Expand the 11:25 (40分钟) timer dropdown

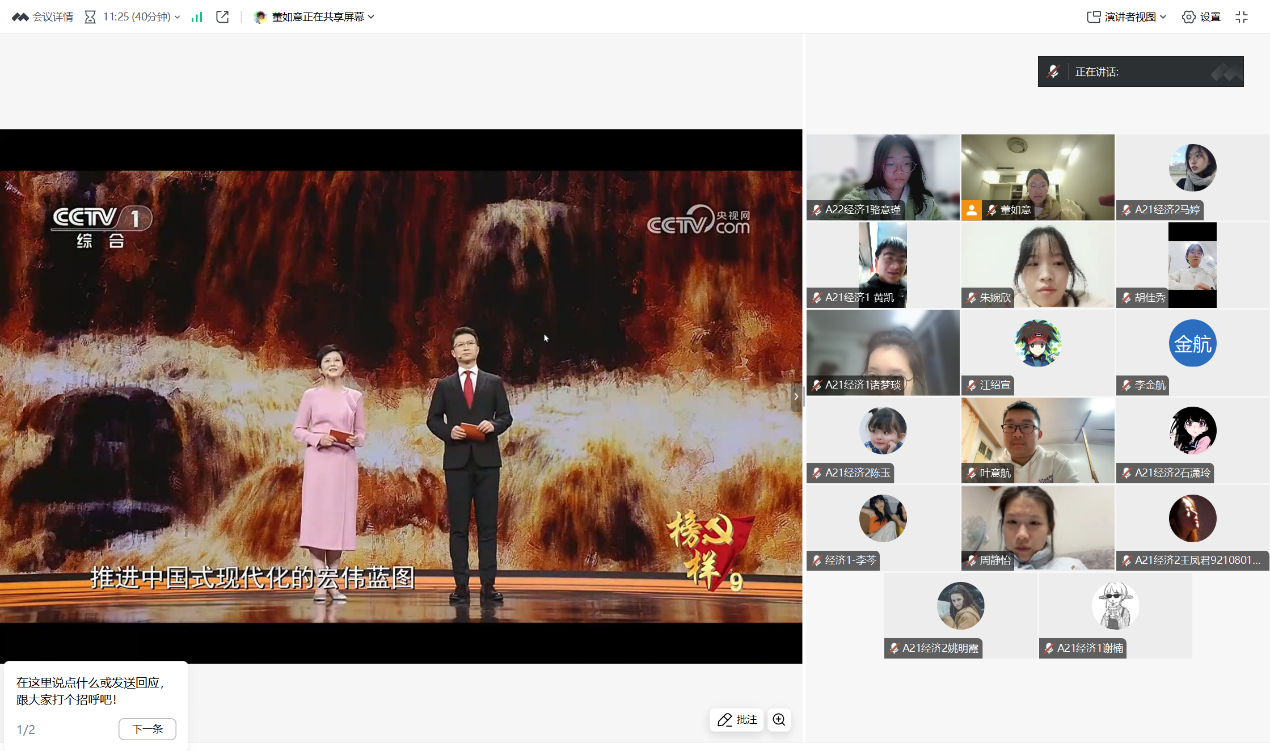point(133,17)
